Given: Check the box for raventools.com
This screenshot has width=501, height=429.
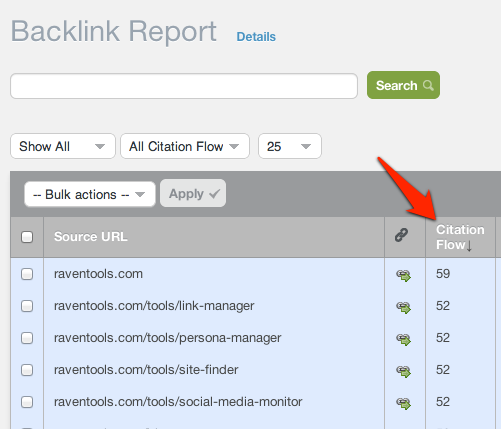Looking at the screenshot, I should pyautogui.click(x=27, y=274).
